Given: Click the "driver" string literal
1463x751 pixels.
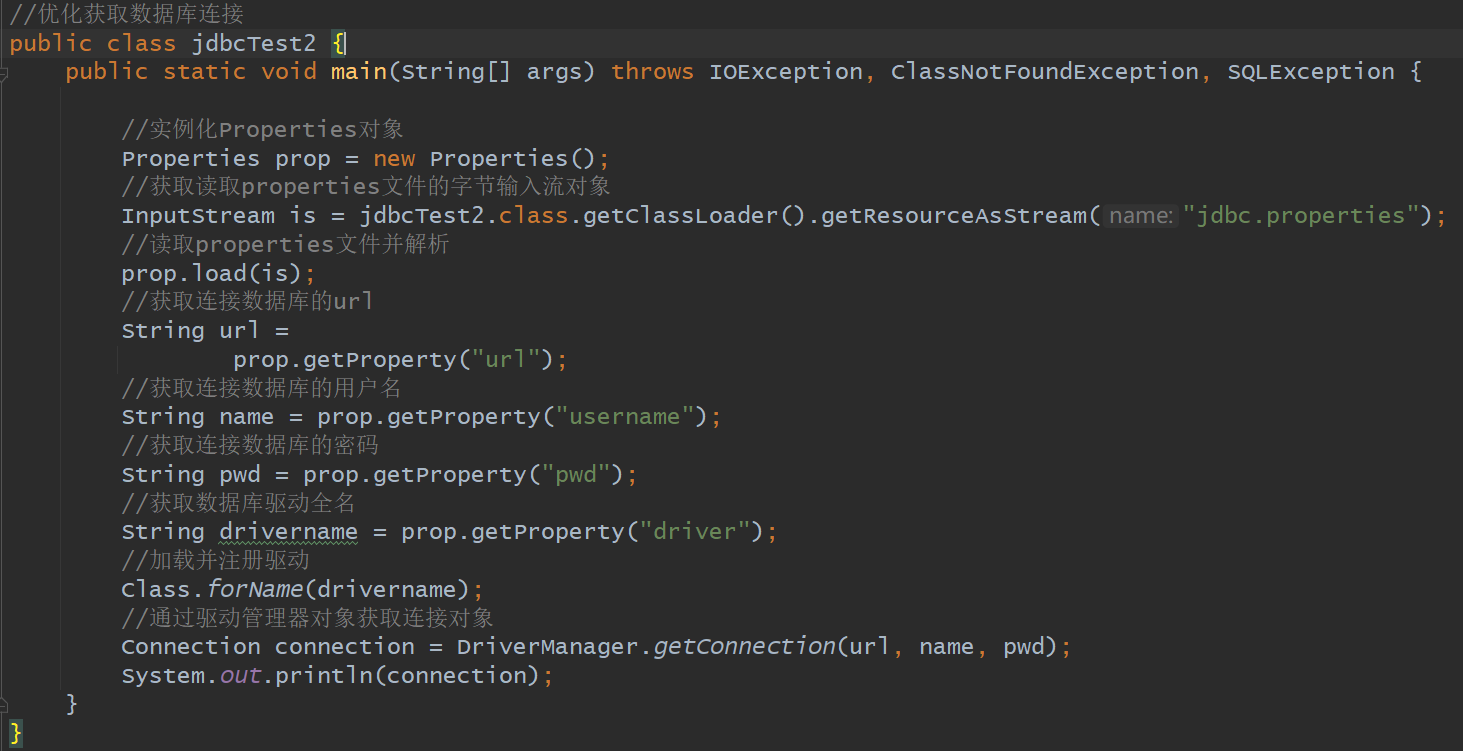Looking at the screenshot, I should 694,532.
